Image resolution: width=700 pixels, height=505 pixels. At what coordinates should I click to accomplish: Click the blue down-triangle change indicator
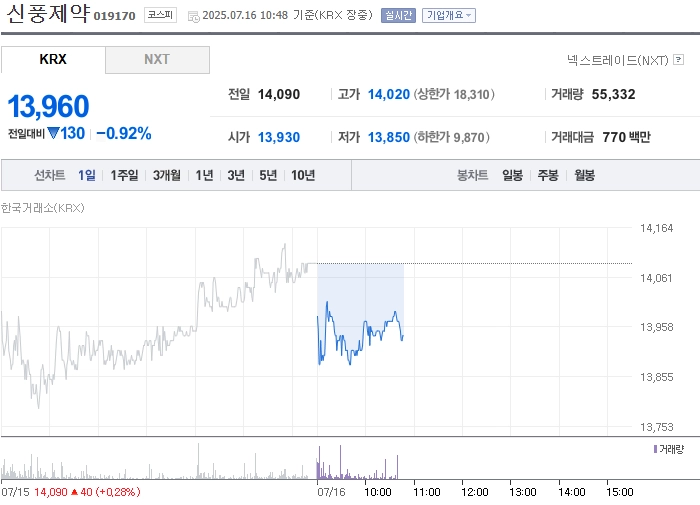click(x=53, y=133)
